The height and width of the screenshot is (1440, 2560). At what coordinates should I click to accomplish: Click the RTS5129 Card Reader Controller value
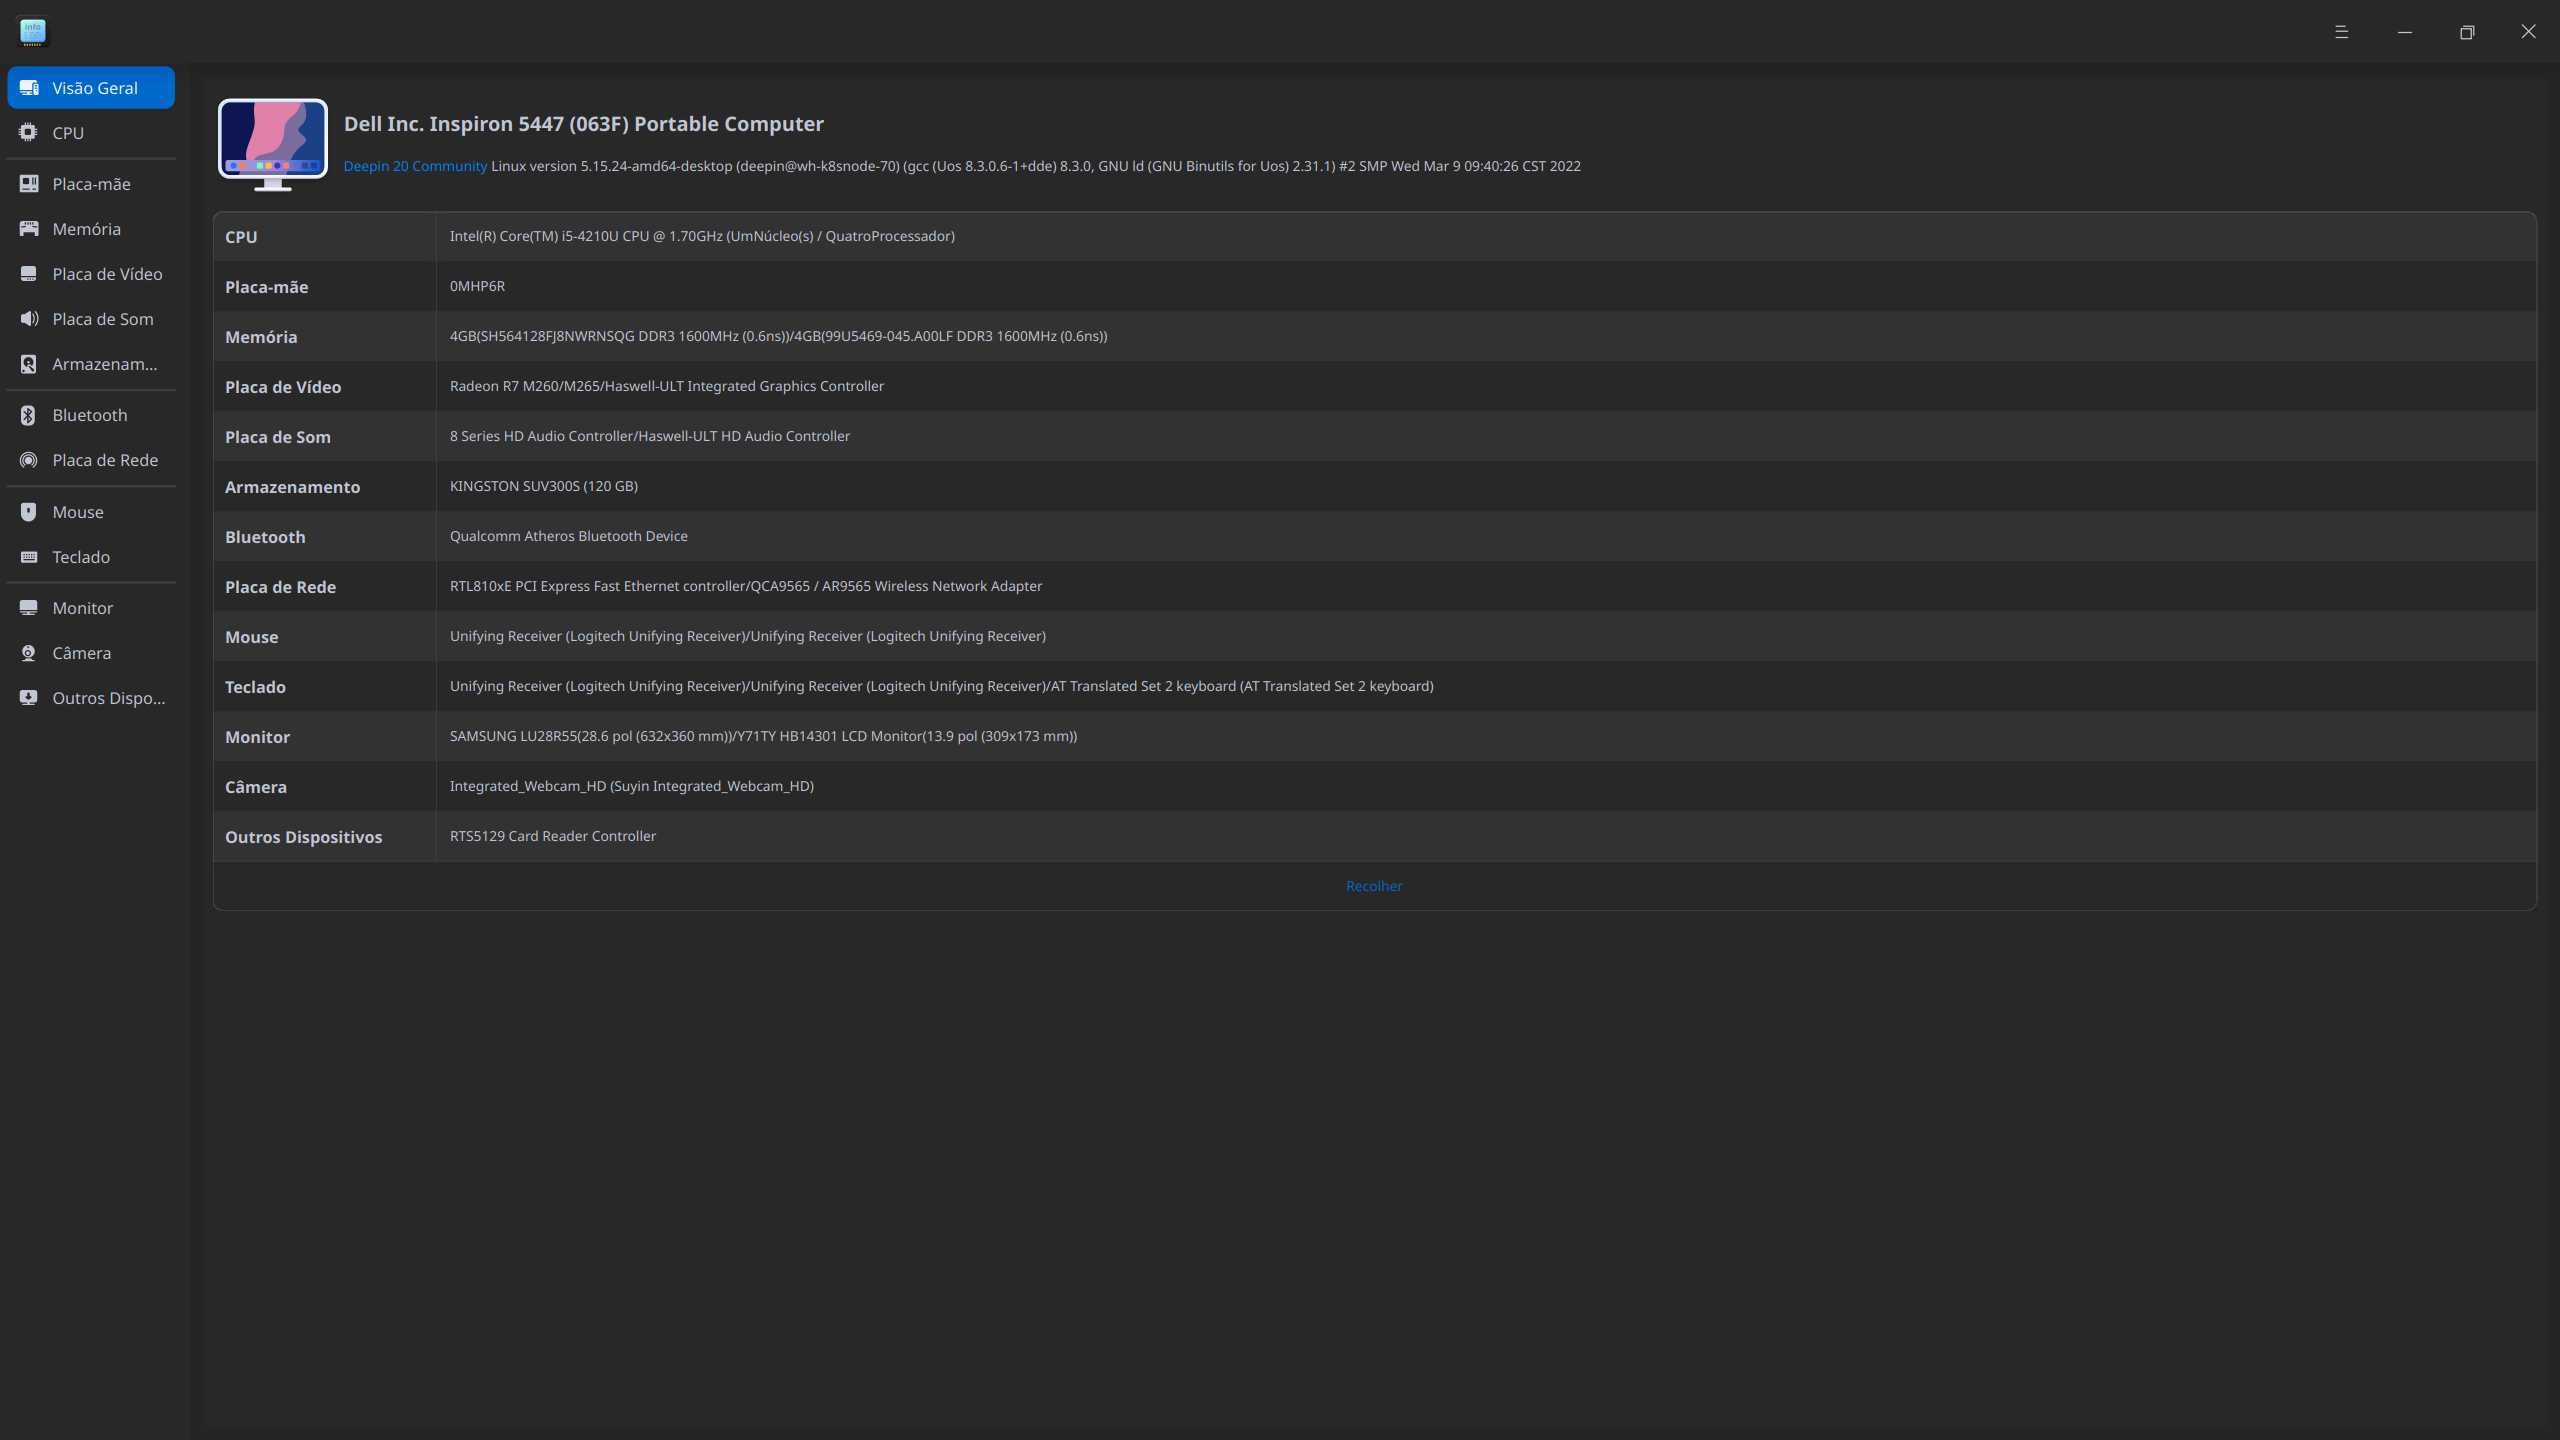click(553, 836)
